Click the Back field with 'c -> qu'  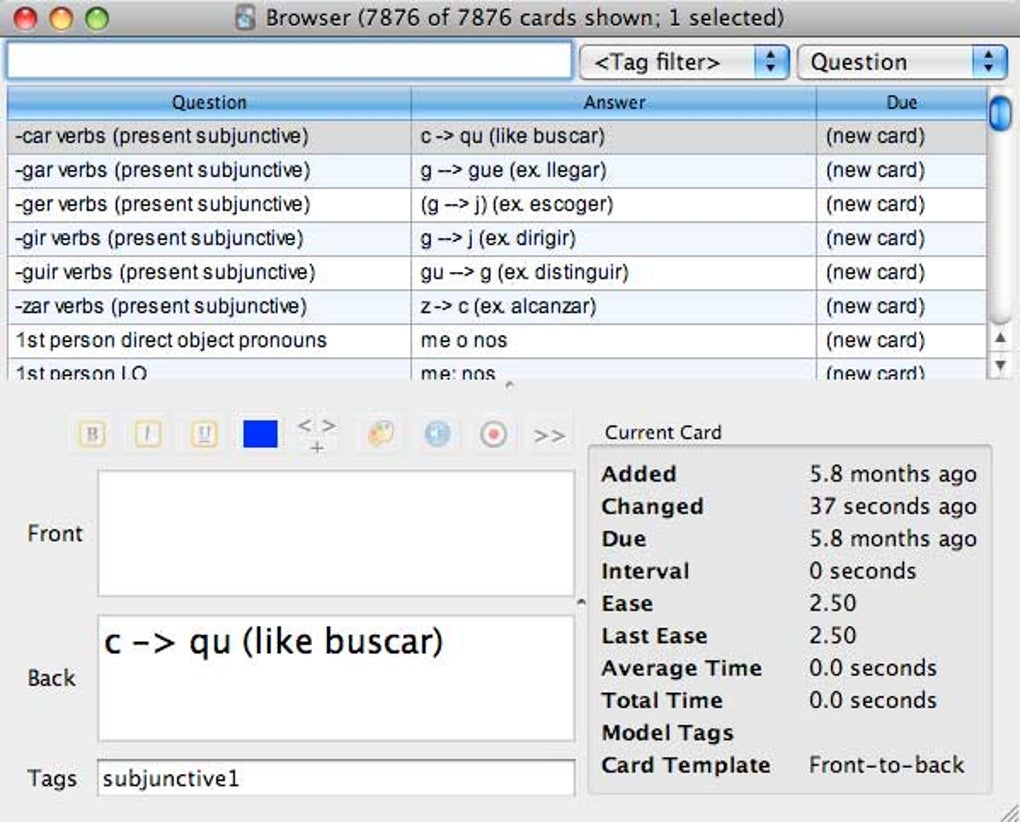336,678
